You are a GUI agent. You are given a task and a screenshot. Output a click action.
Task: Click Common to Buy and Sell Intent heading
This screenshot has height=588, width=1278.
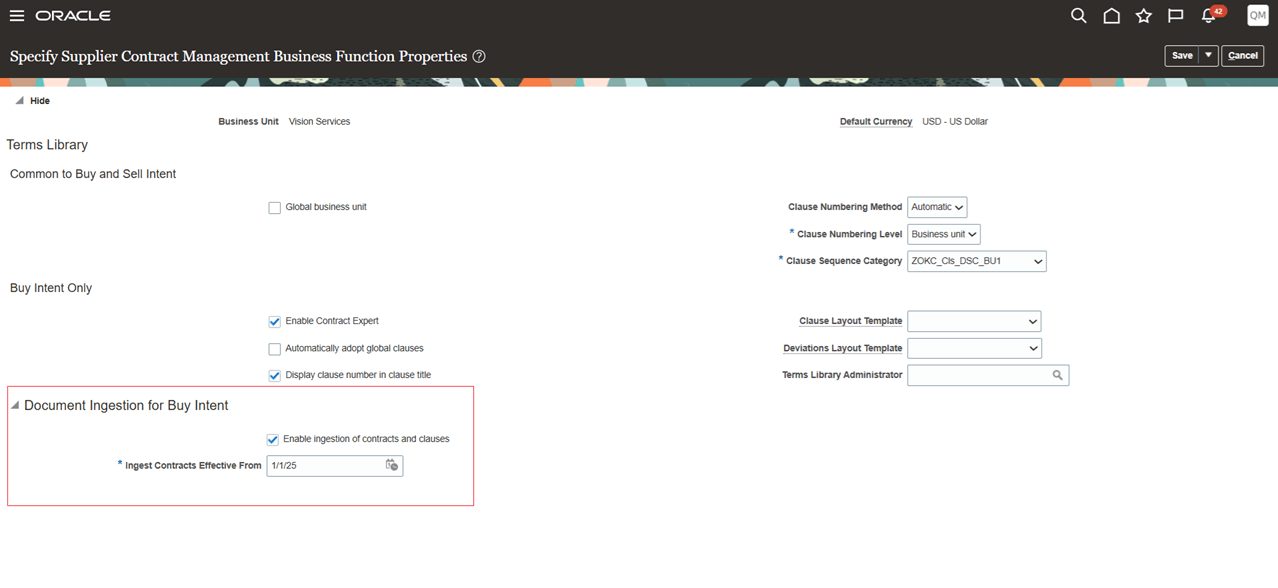pyautogui.click(x=93, y=174)
